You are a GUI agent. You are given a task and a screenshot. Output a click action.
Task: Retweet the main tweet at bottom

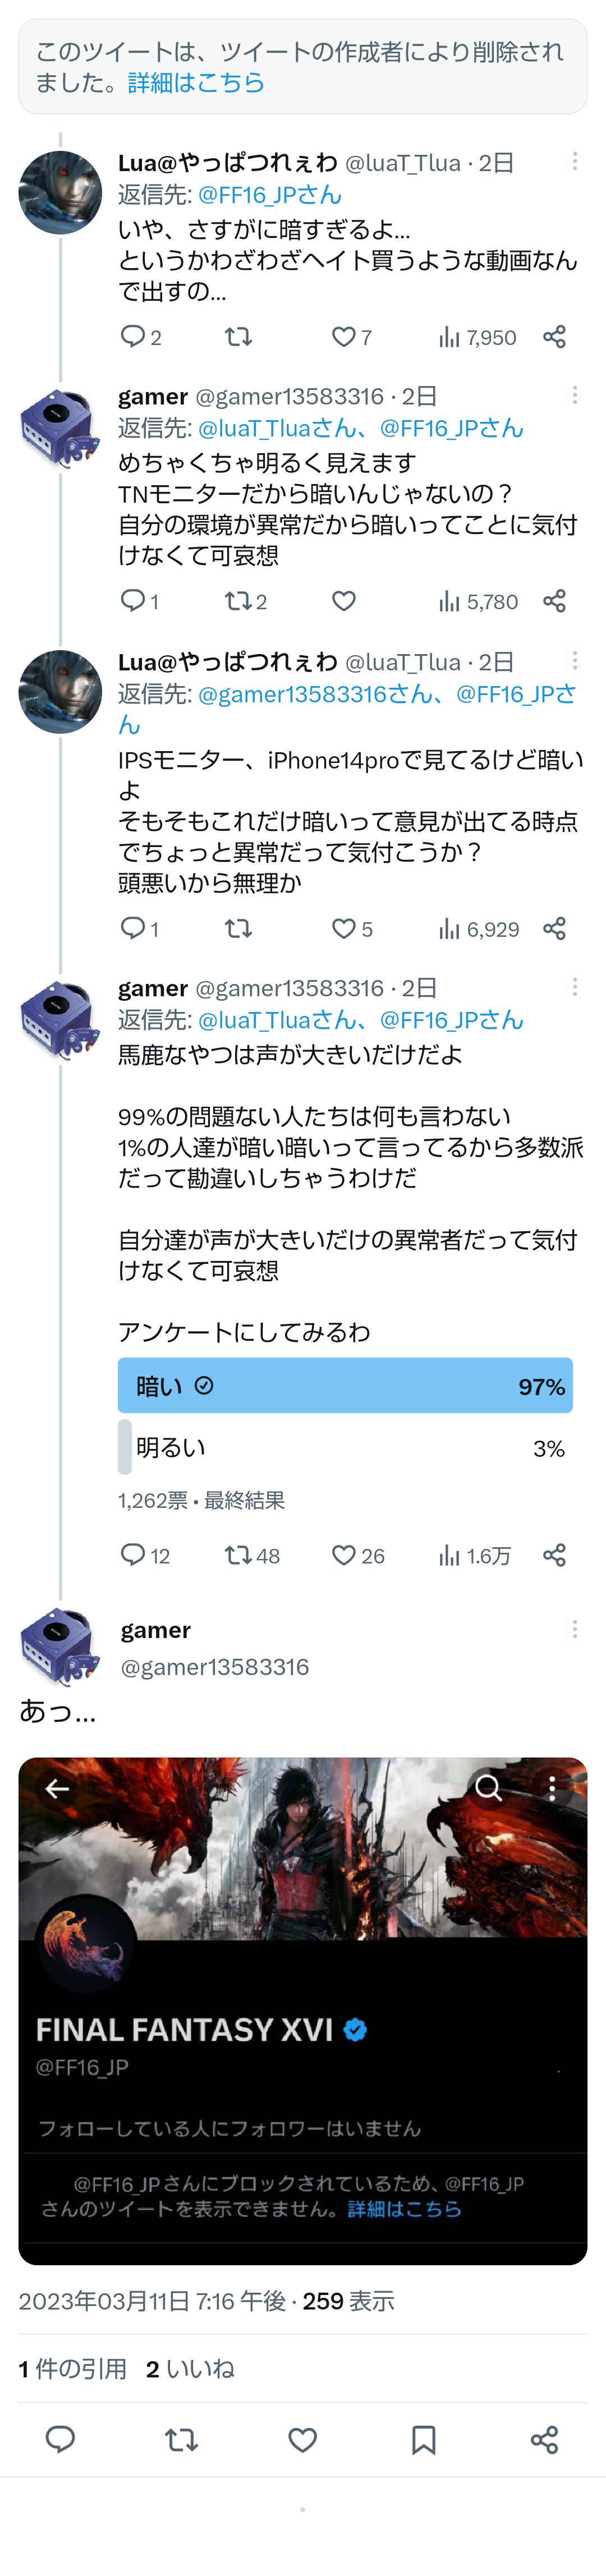tap(181, 2440)
